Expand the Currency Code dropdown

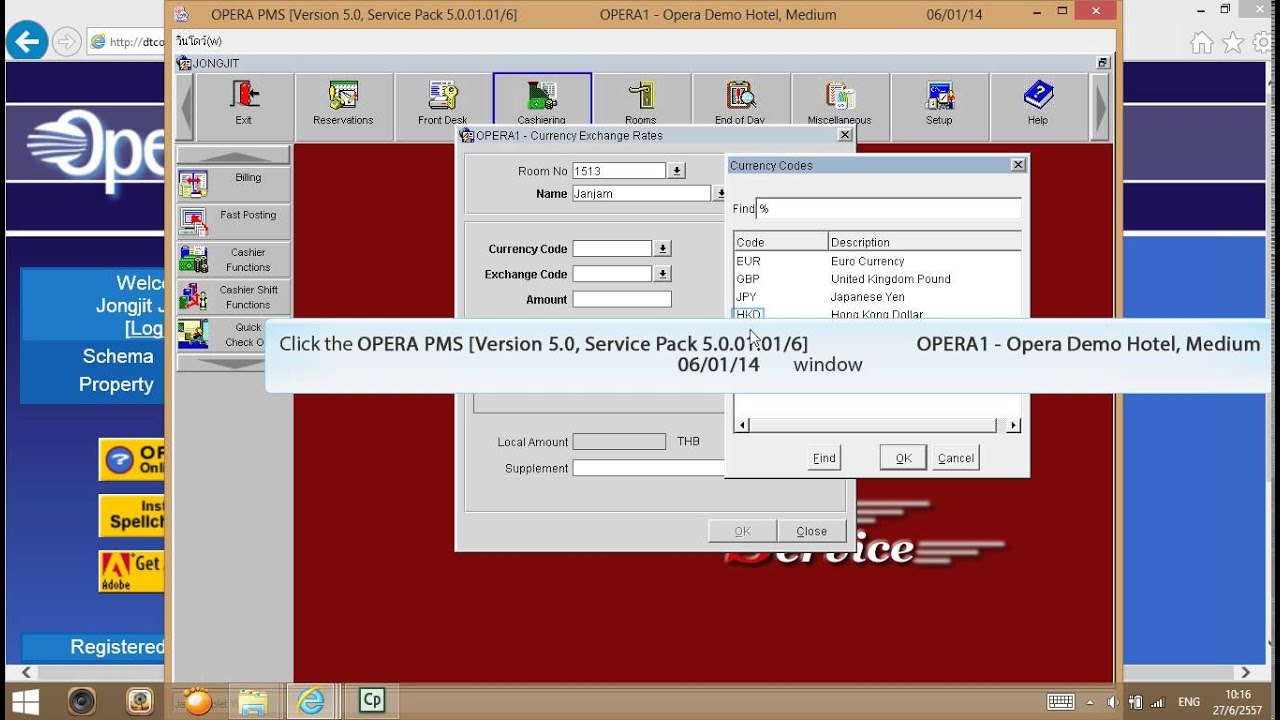[662, 248]
